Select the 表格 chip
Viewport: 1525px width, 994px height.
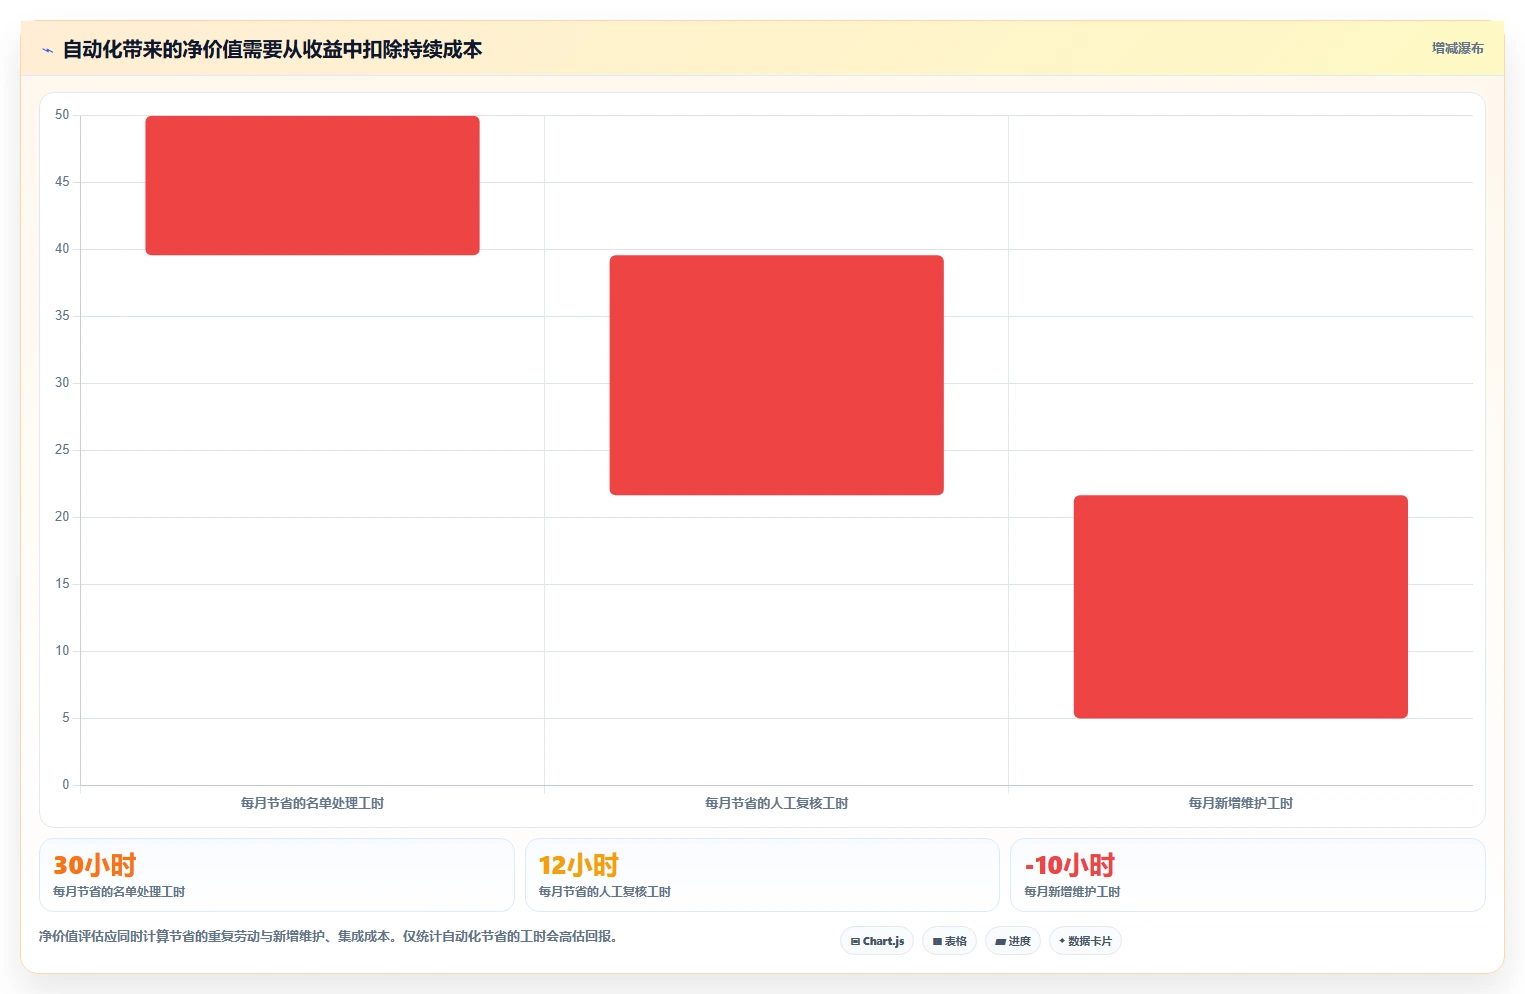click(x=949, y=941)
